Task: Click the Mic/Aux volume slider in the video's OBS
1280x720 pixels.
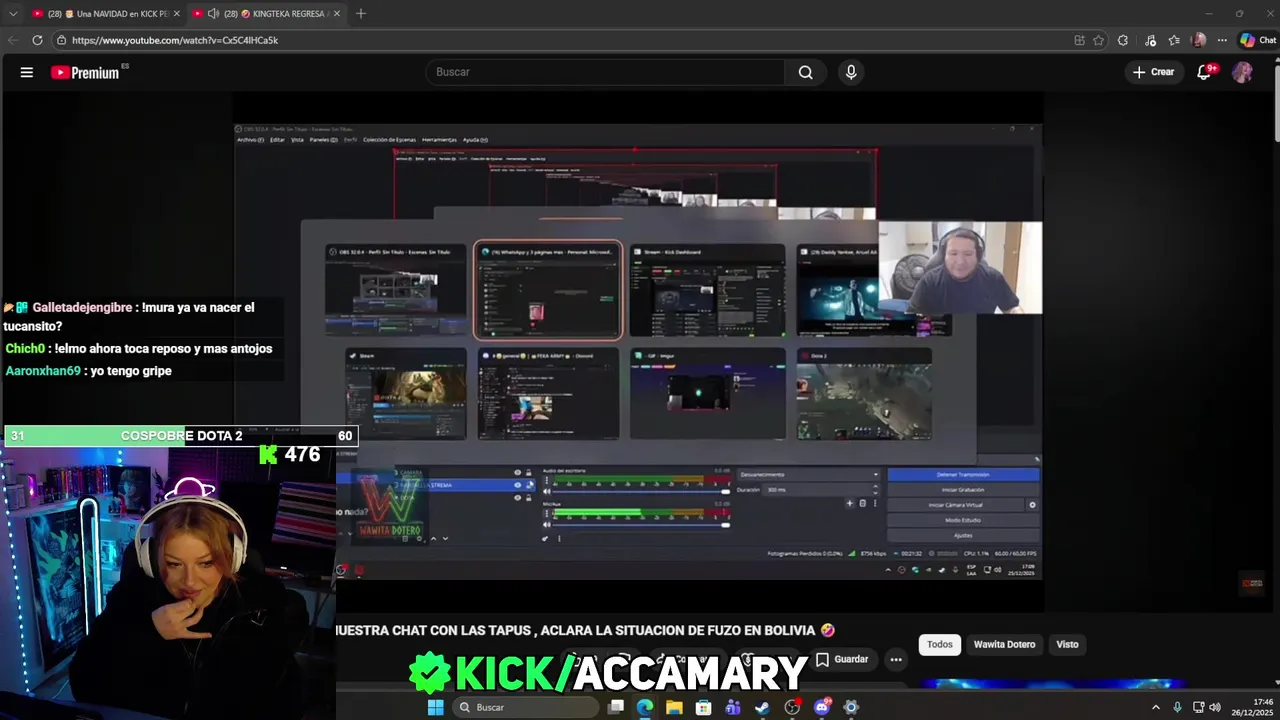Action: click(641, 524)
